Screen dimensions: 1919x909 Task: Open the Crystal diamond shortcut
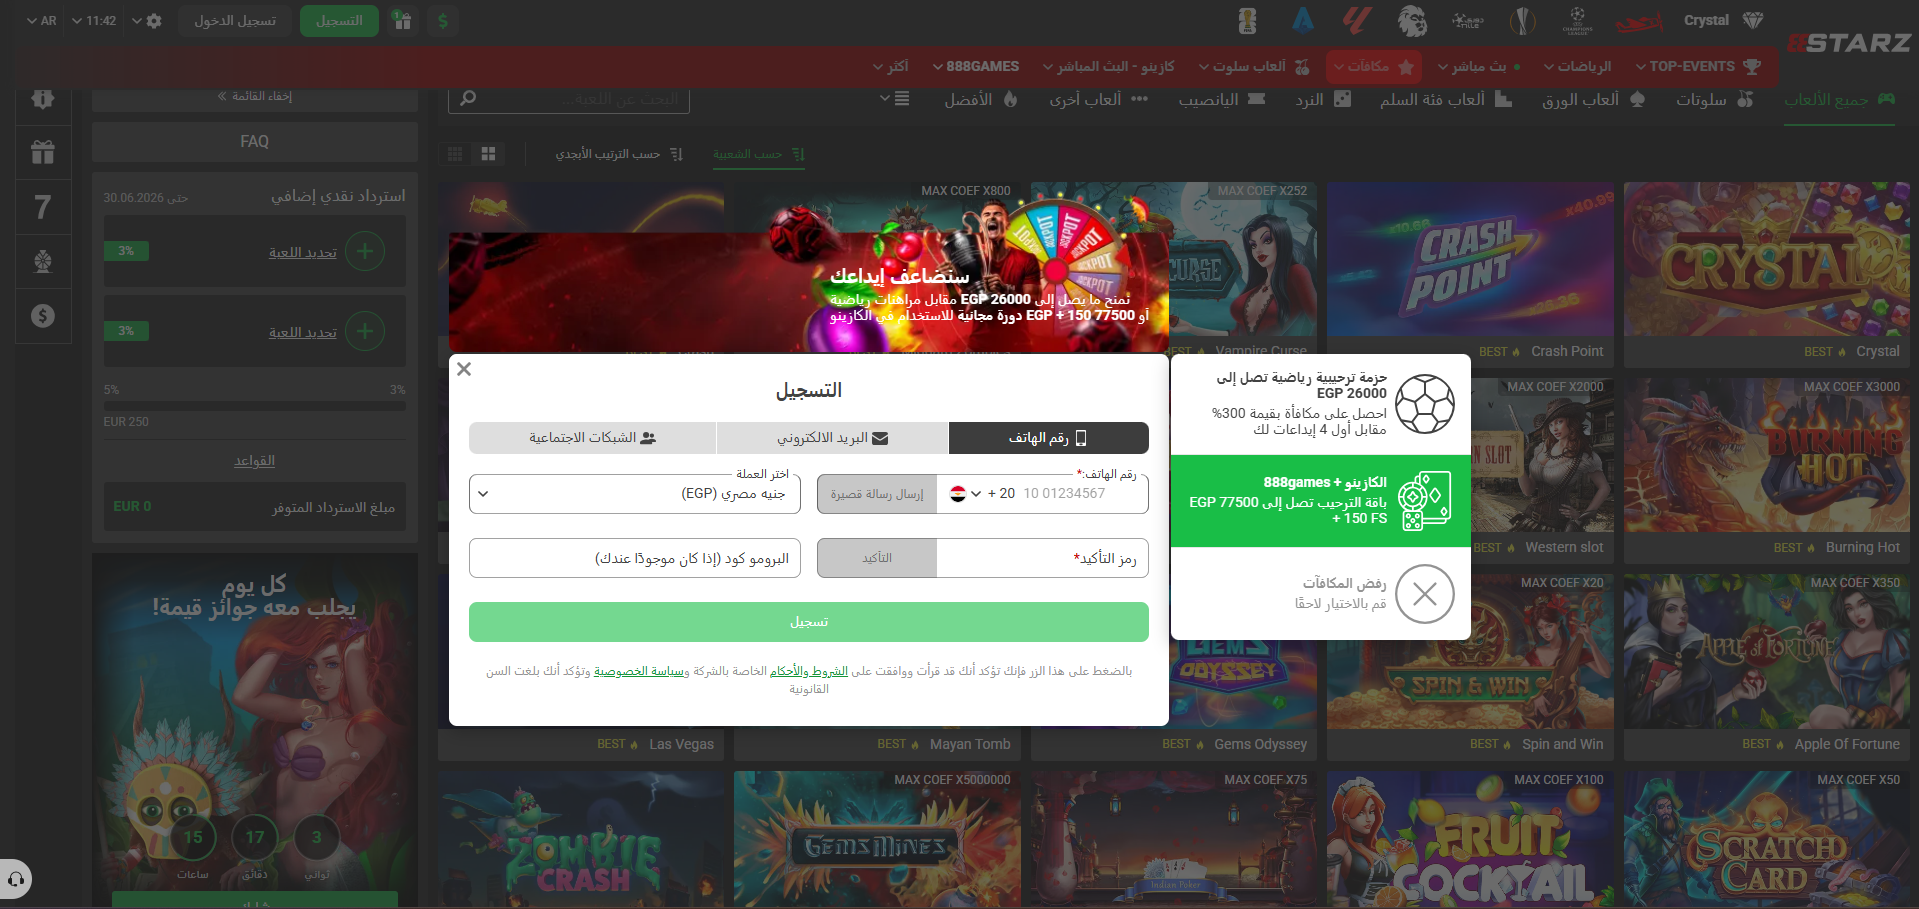(1724, 20)
